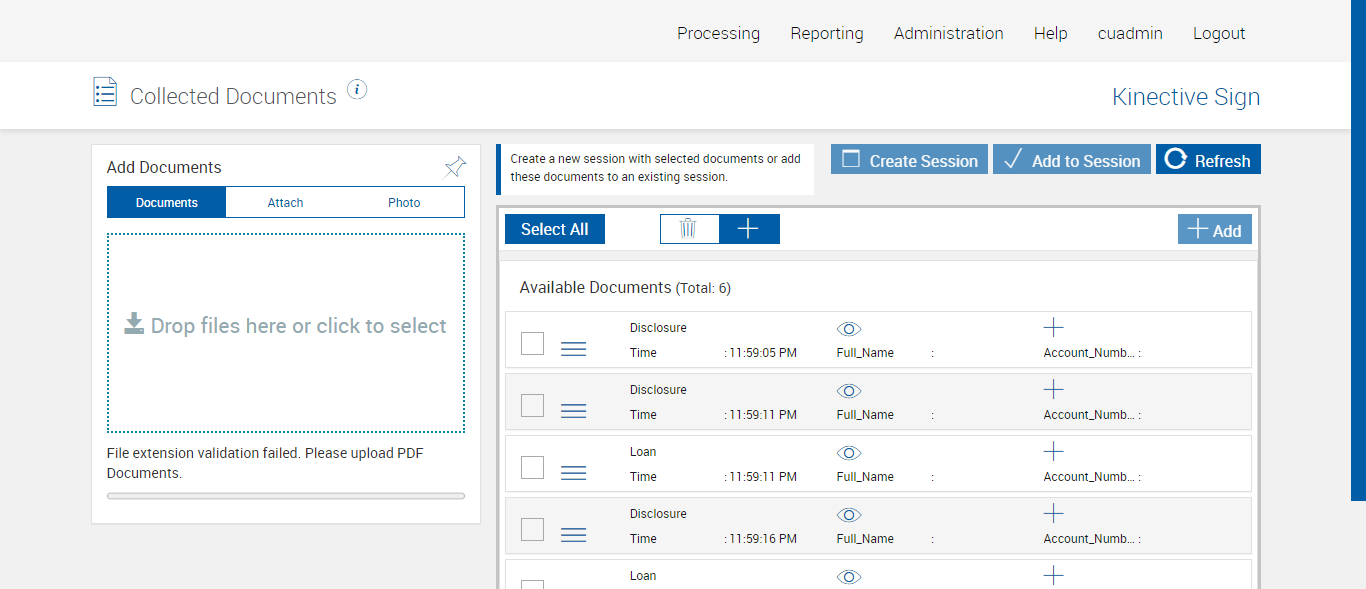
Task: Click the plus icon next to trash
Action: pos(748,229)
